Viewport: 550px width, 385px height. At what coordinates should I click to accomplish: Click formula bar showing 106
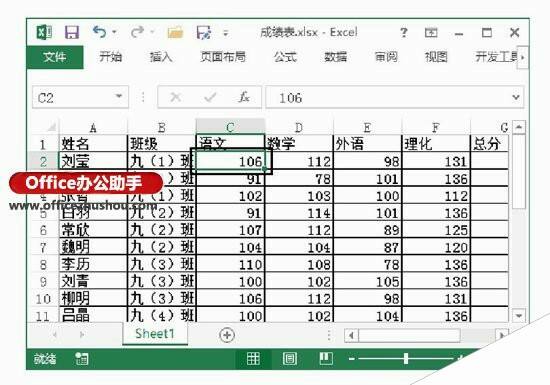[x=388, y=97]
